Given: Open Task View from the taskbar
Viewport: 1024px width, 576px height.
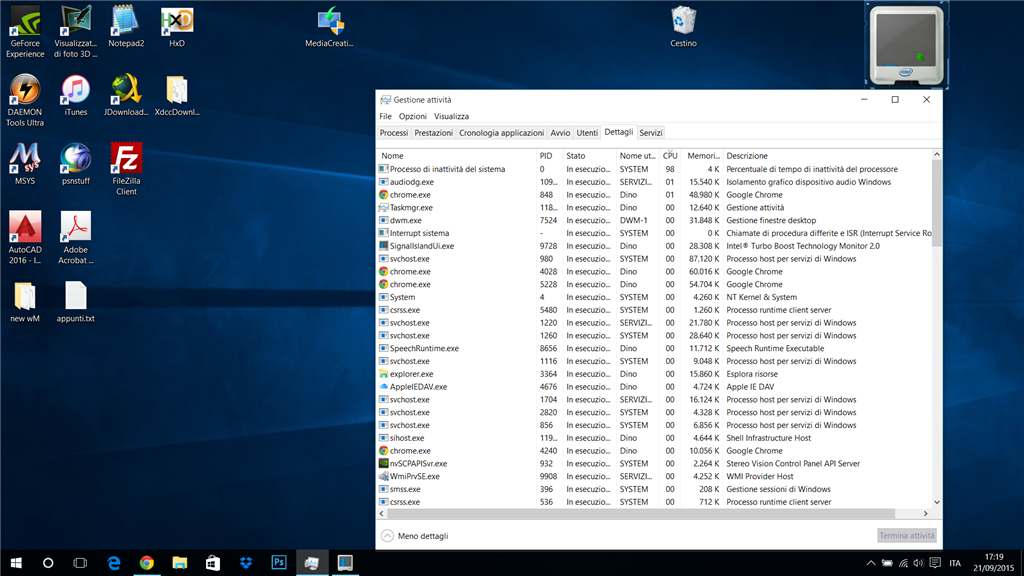Looking at the screenshot, I should 80,562.
